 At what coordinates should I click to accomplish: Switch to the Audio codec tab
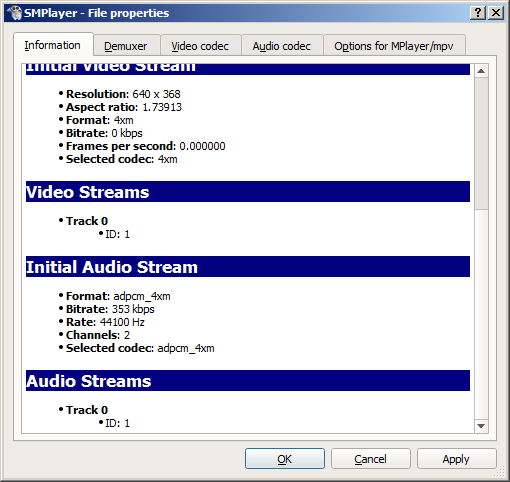click(x=282, y=46)
